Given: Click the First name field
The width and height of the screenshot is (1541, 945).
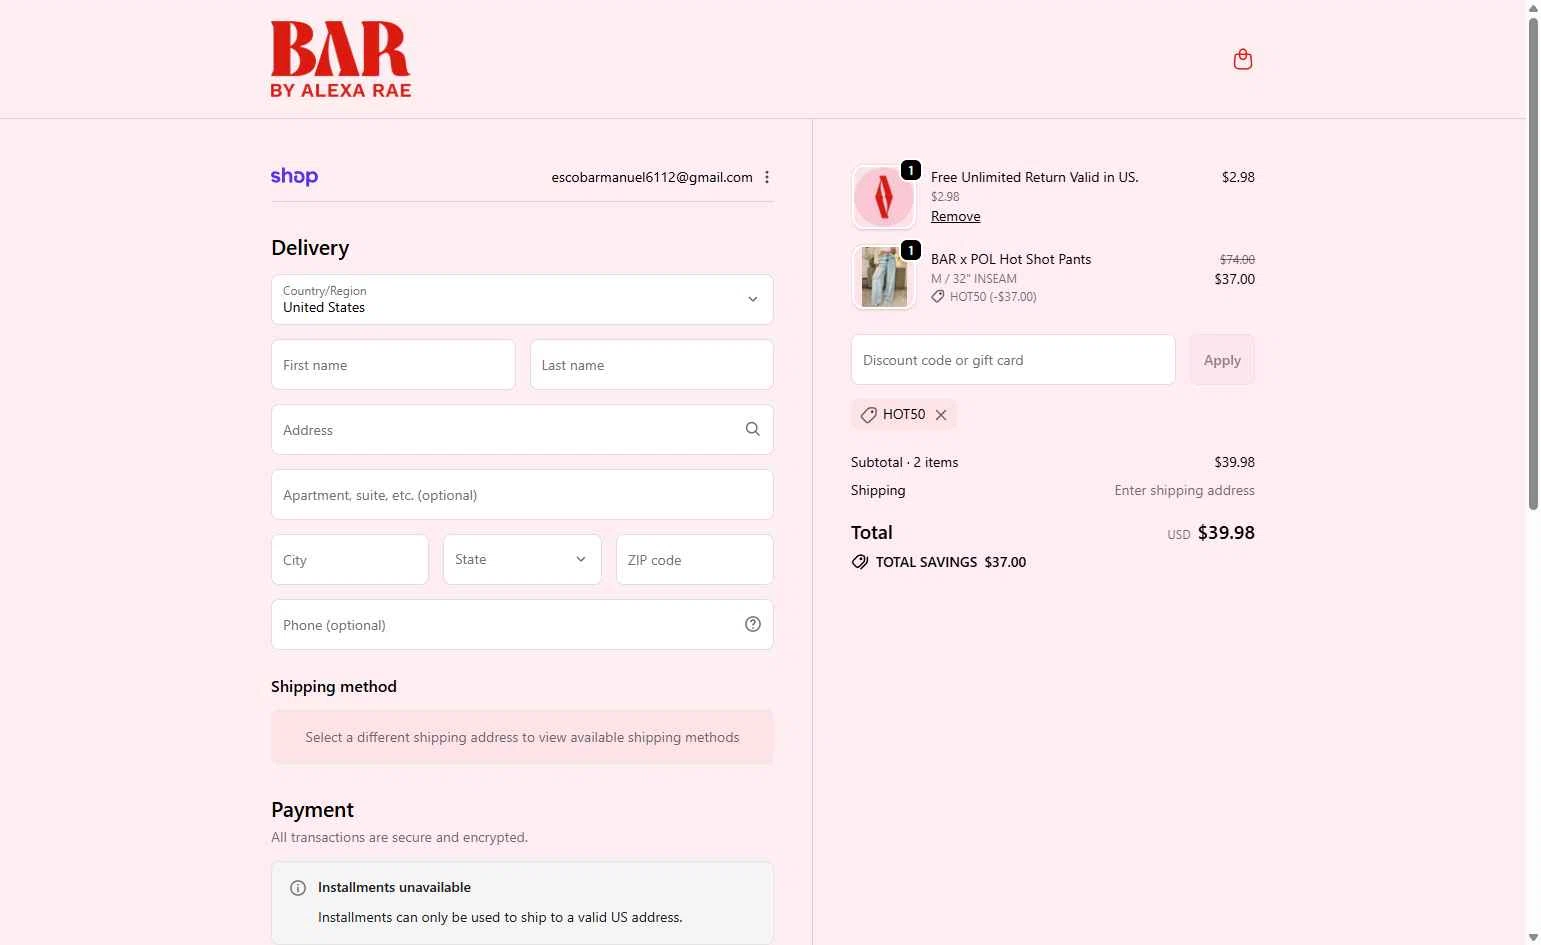Looking at the screenshot, I should [393, 364].
